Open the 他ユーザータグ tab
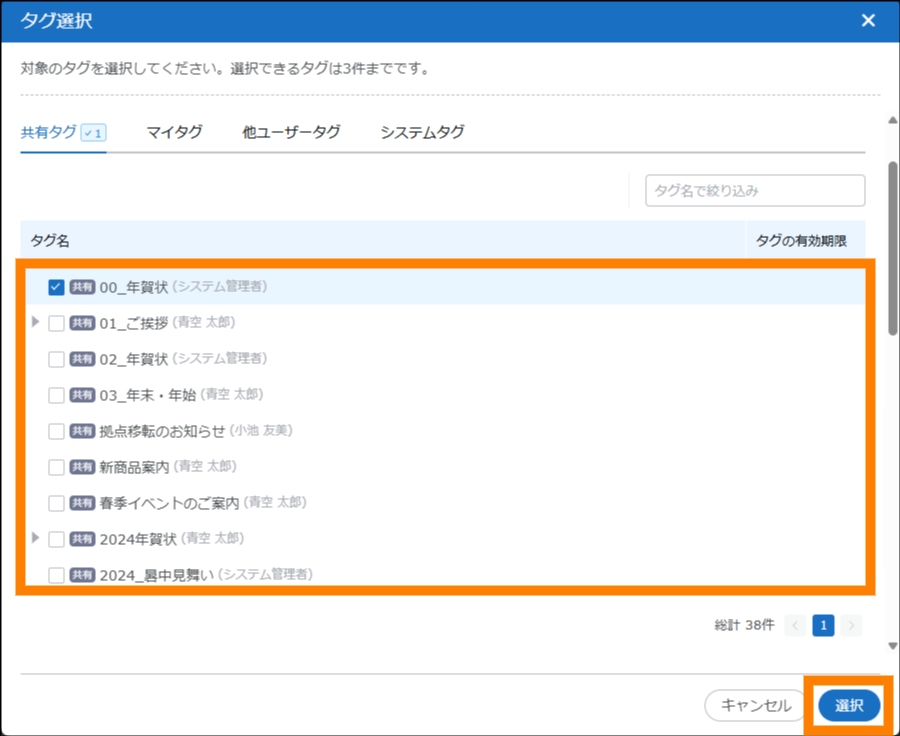 [291, 132]
